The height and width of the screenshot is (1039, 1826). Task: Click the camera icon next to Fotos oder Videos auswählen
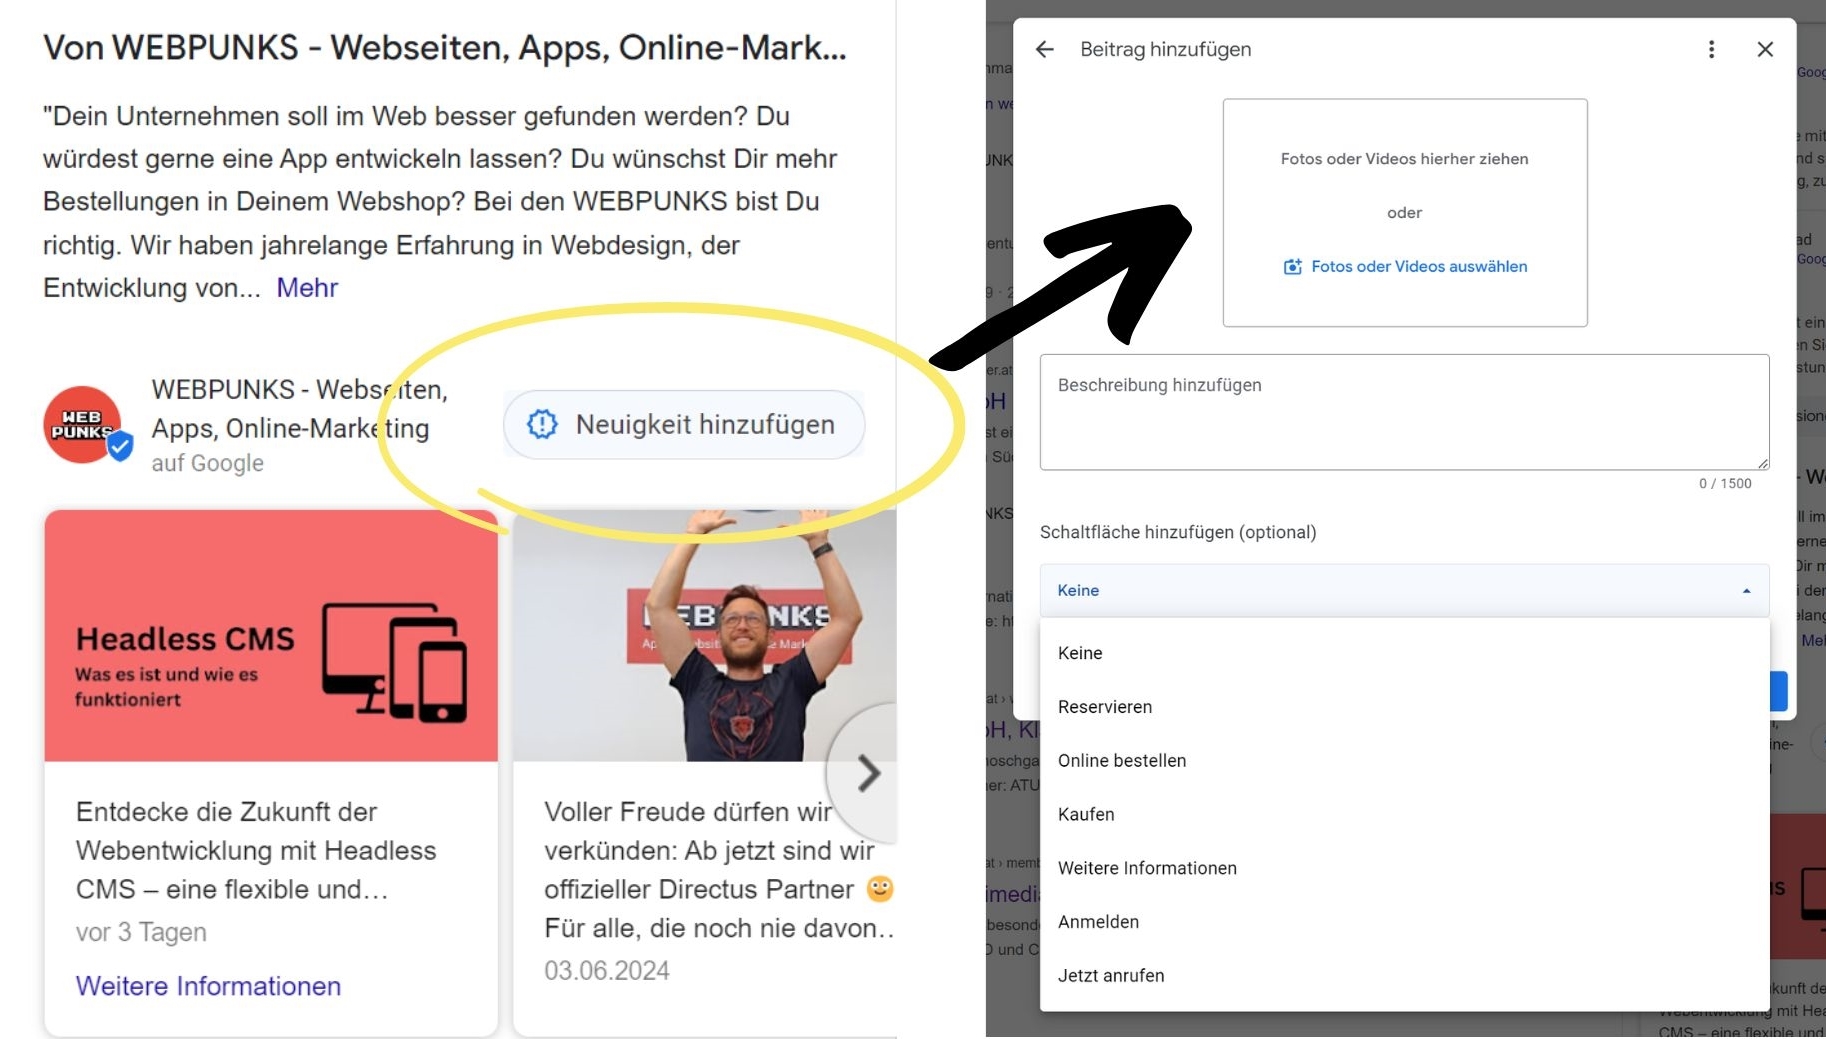tap(1292, 267)
